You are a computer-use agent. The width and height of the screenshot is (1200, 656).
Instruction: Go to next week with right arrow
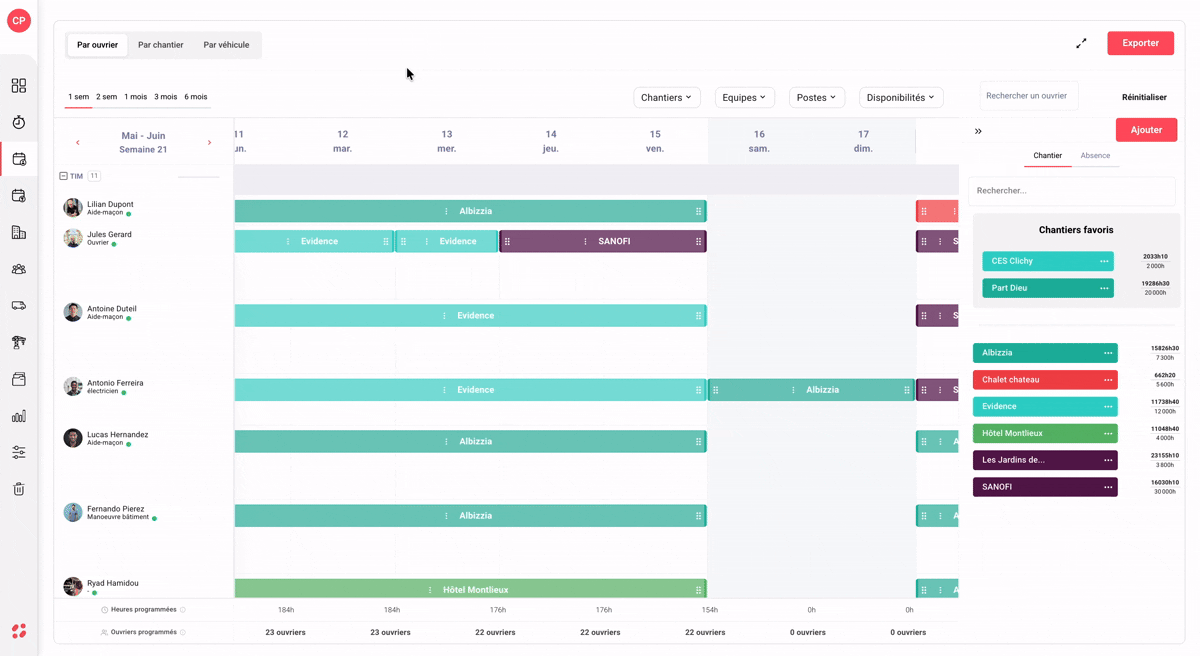click(209, 143)
